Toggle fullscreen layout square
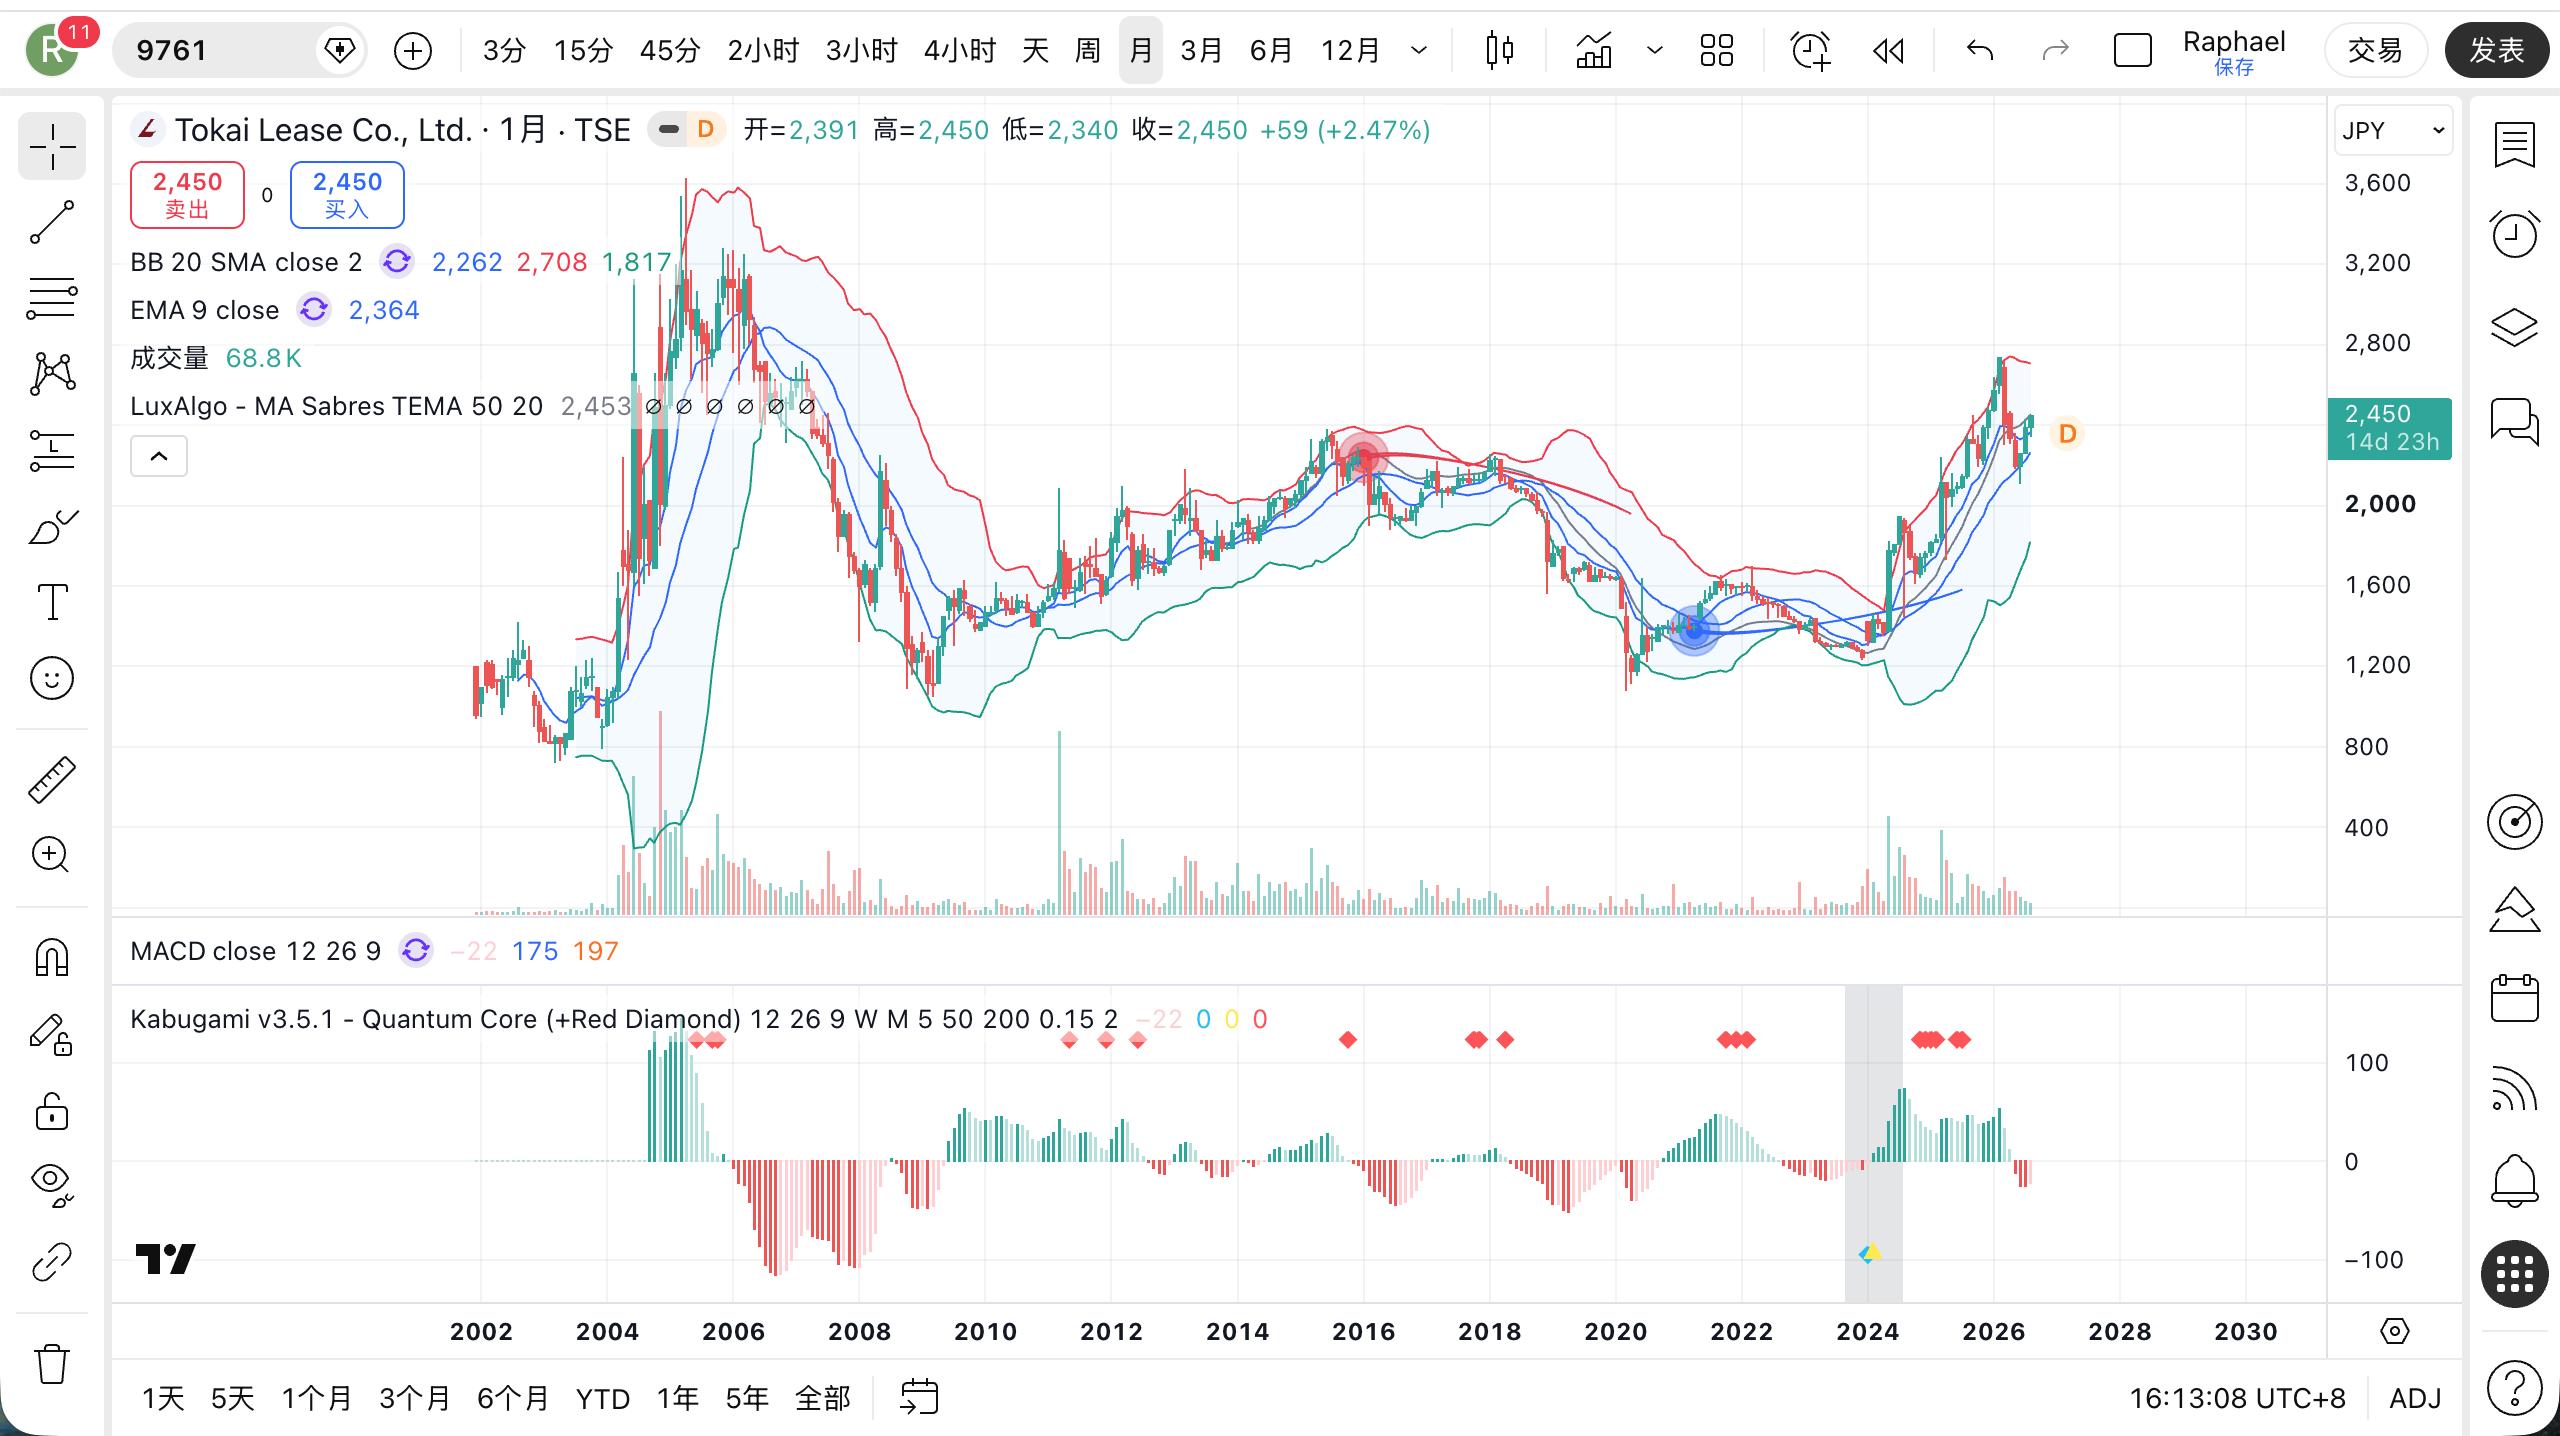This screenshot has width=2560, height=1436. pos(2132,50)
